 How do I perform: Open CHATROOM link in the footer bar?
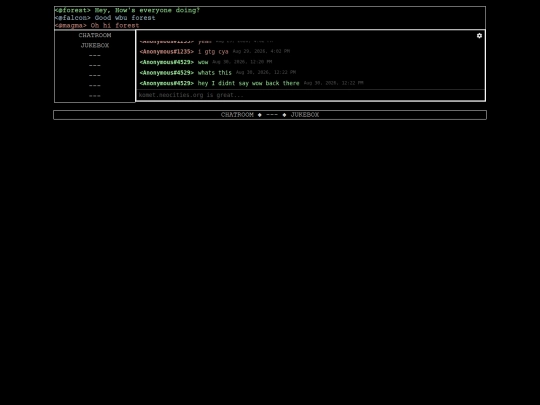click(237, 115)
